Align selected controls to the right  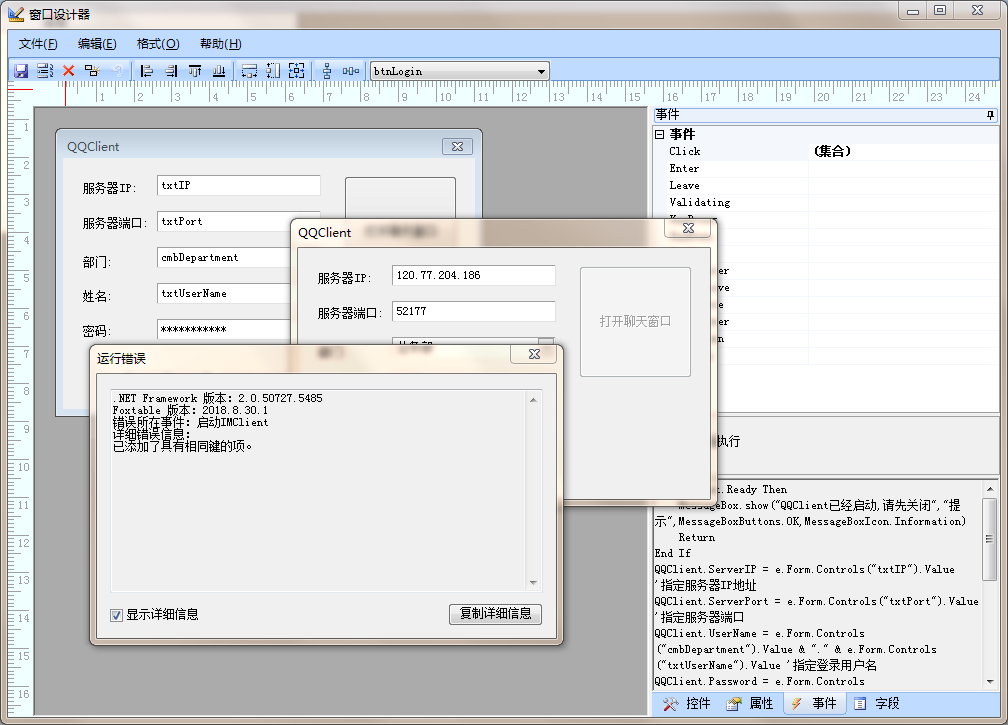coord(171,71)
